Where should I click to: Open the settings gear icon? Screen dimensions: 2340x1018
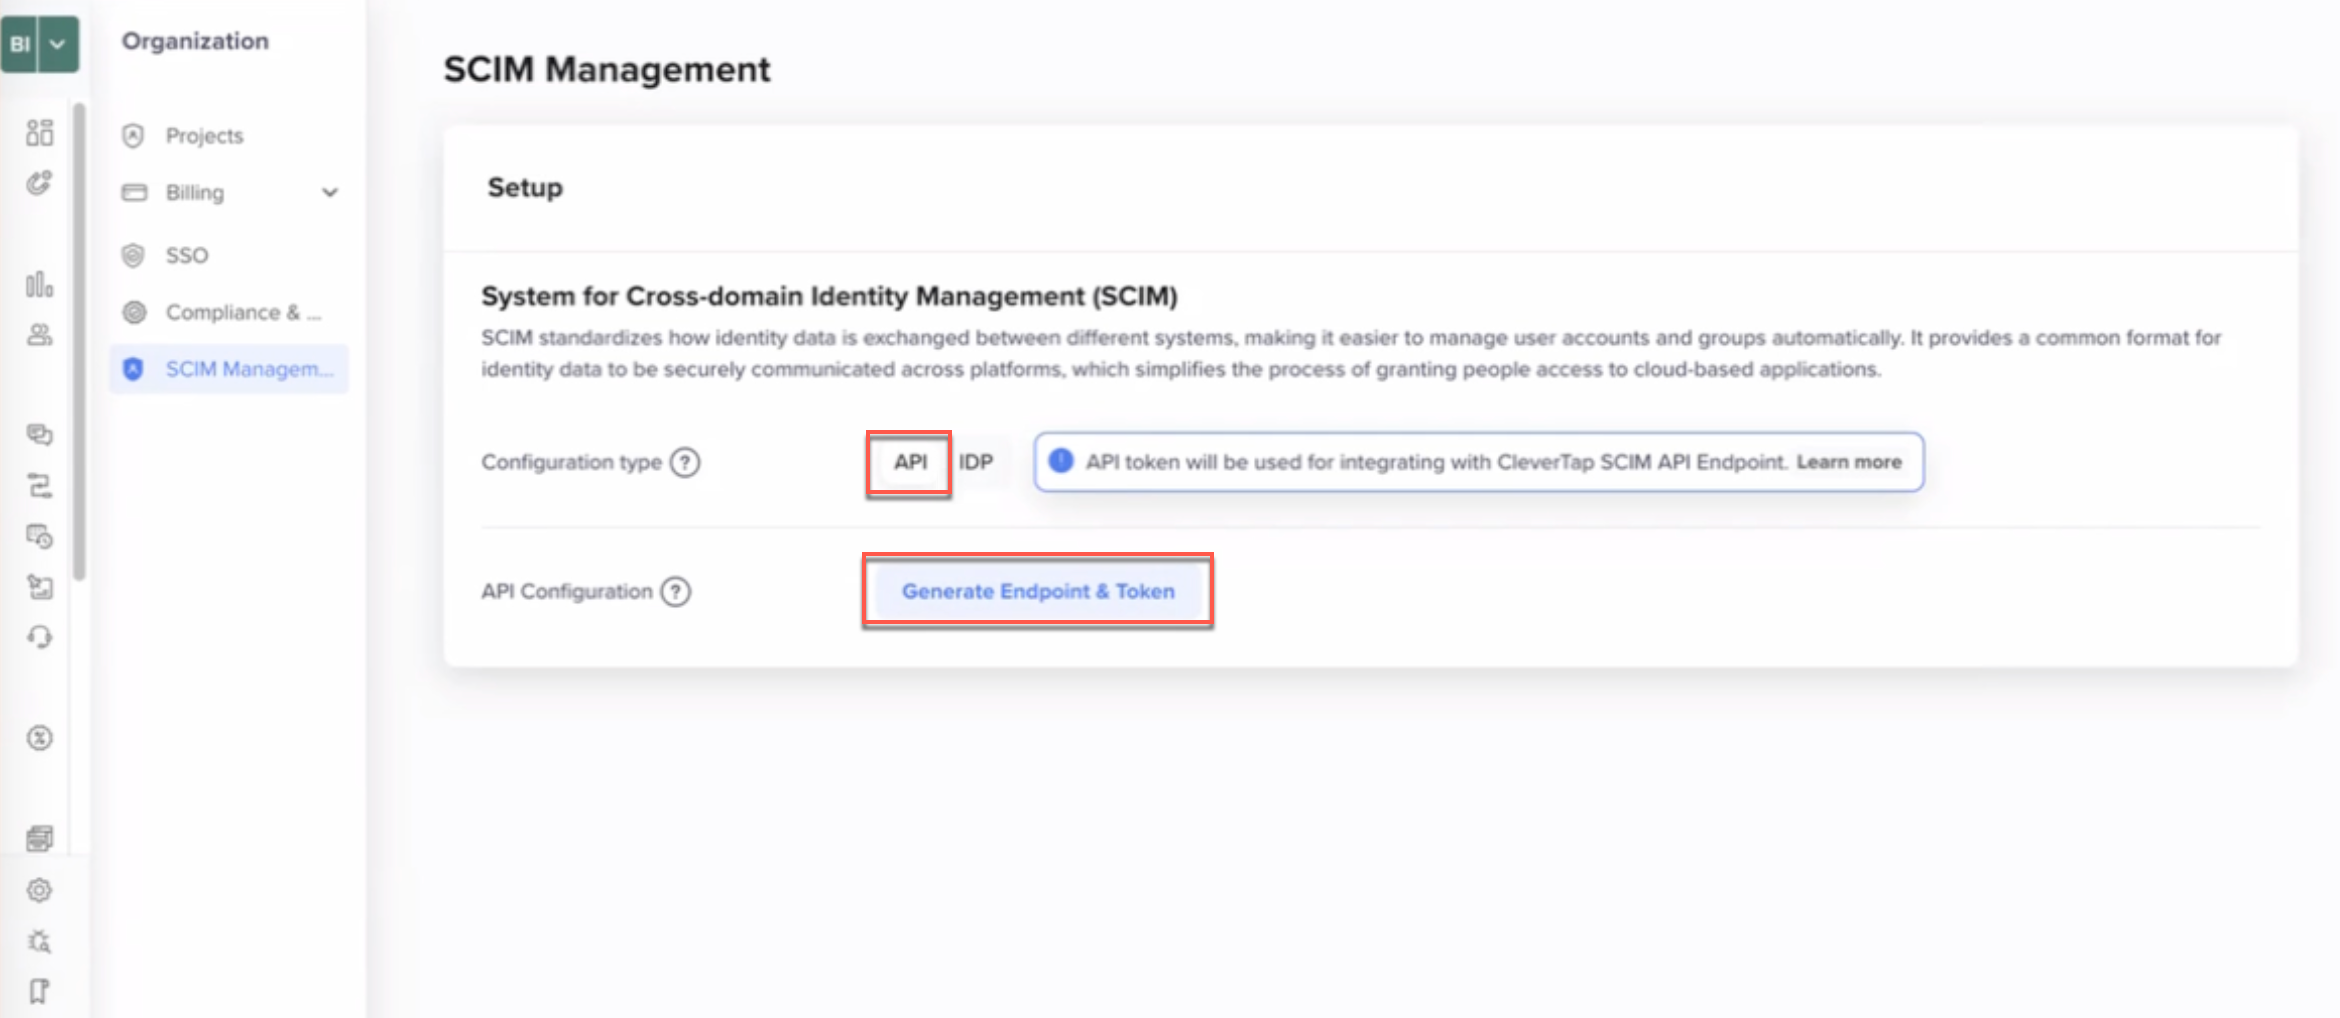click(40, 890)
